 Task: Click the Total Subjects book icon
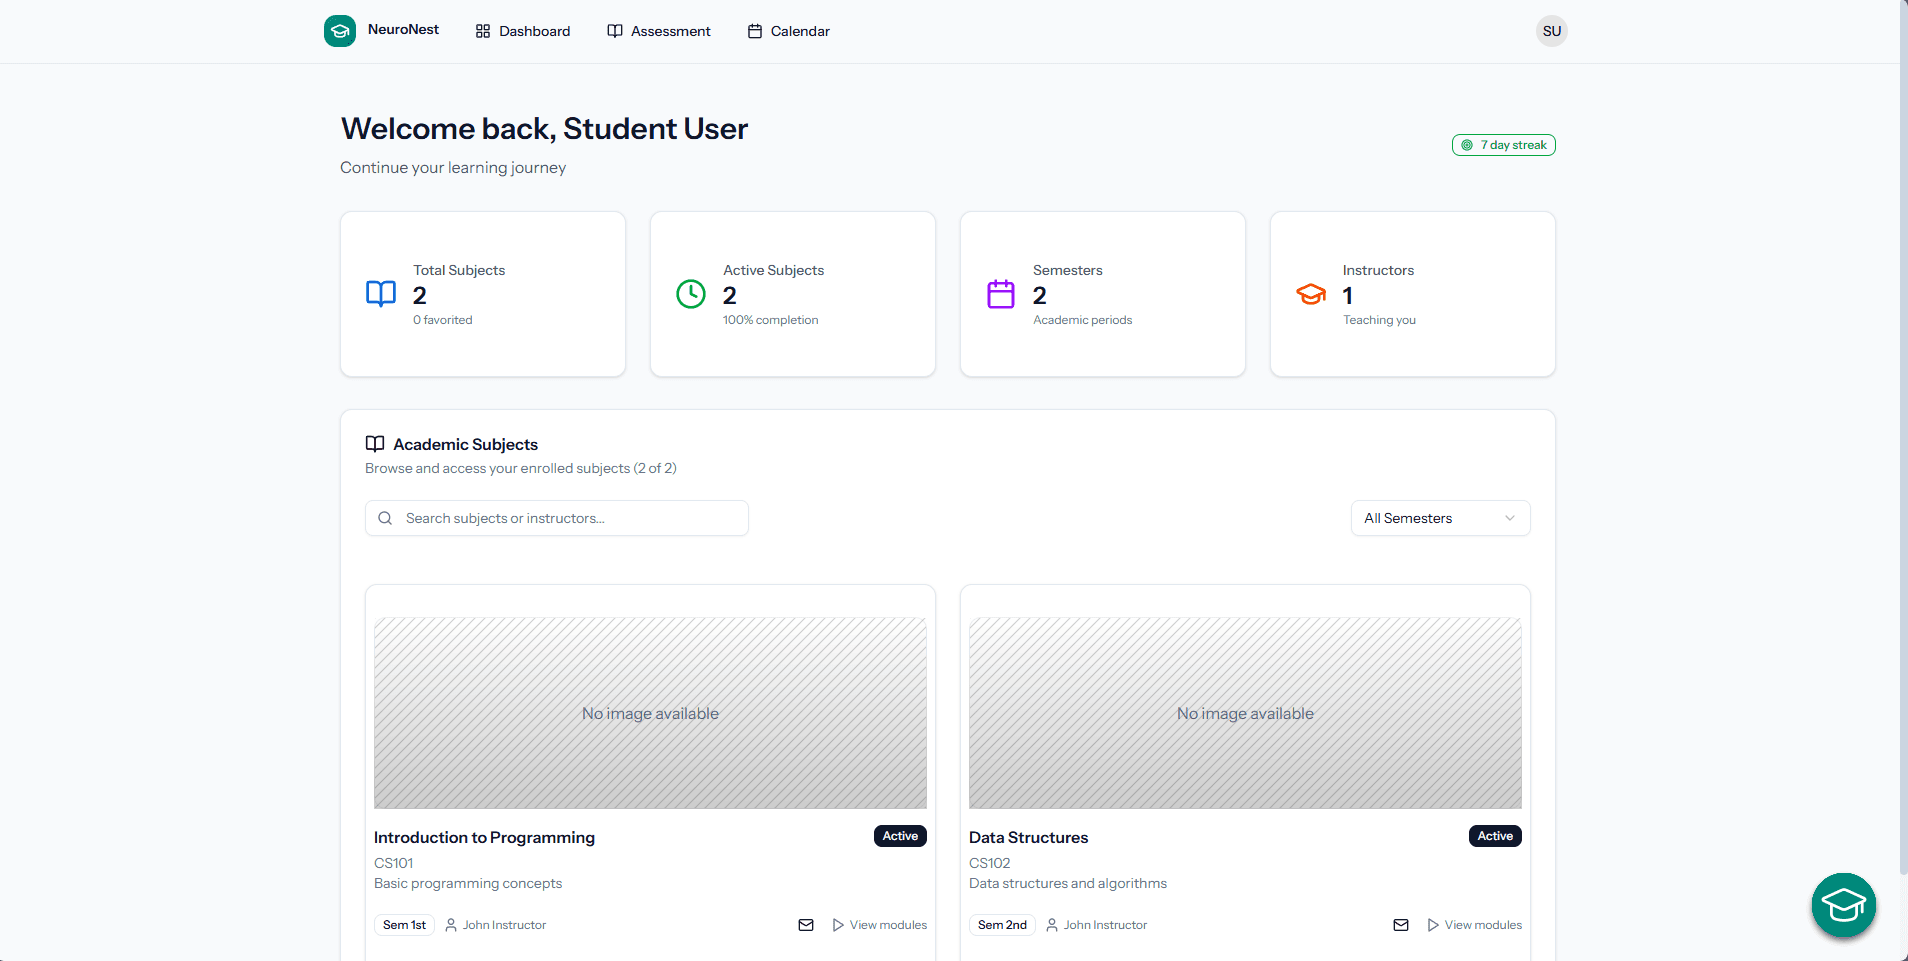pos(381,294)
